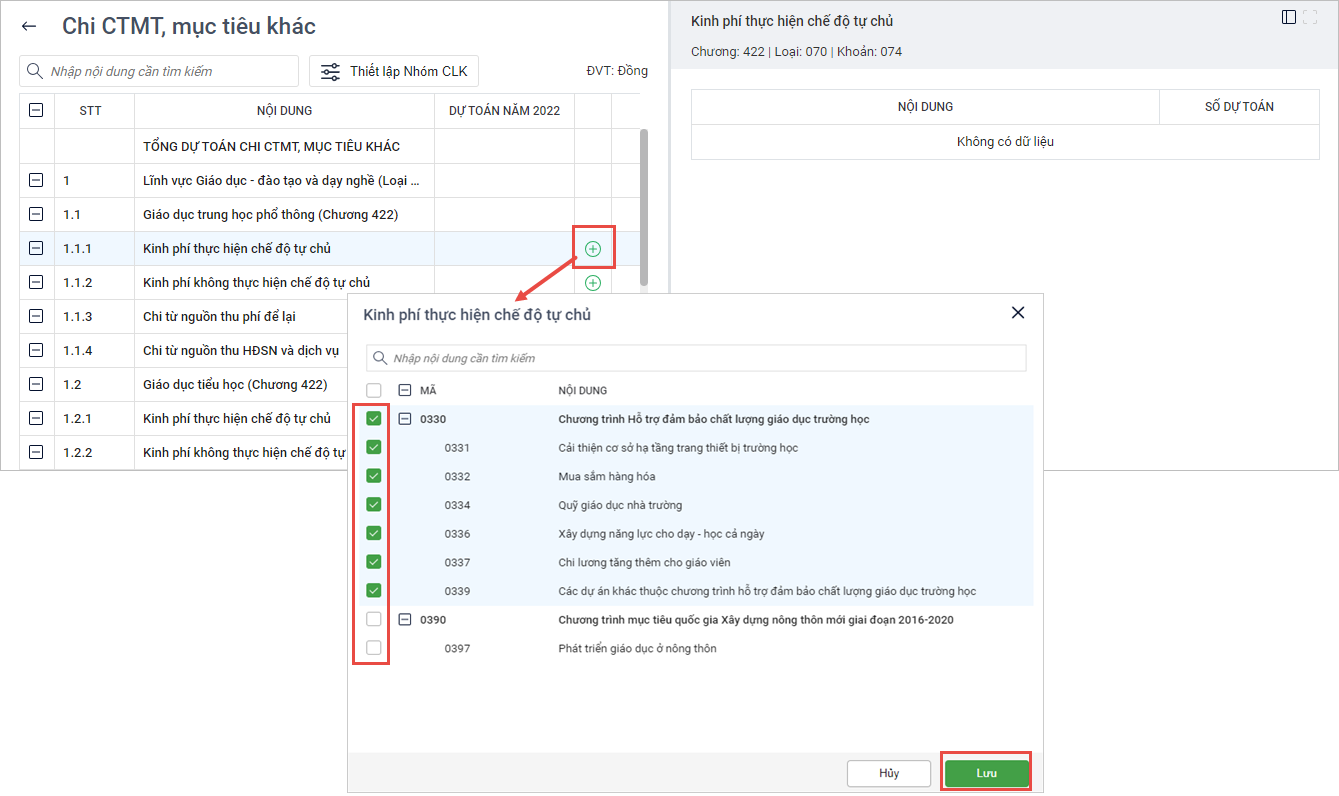Screen dimensions: 1339x796
Task: Click the green plus icon on row 1.1.2
Action: [x=593, y=283]
